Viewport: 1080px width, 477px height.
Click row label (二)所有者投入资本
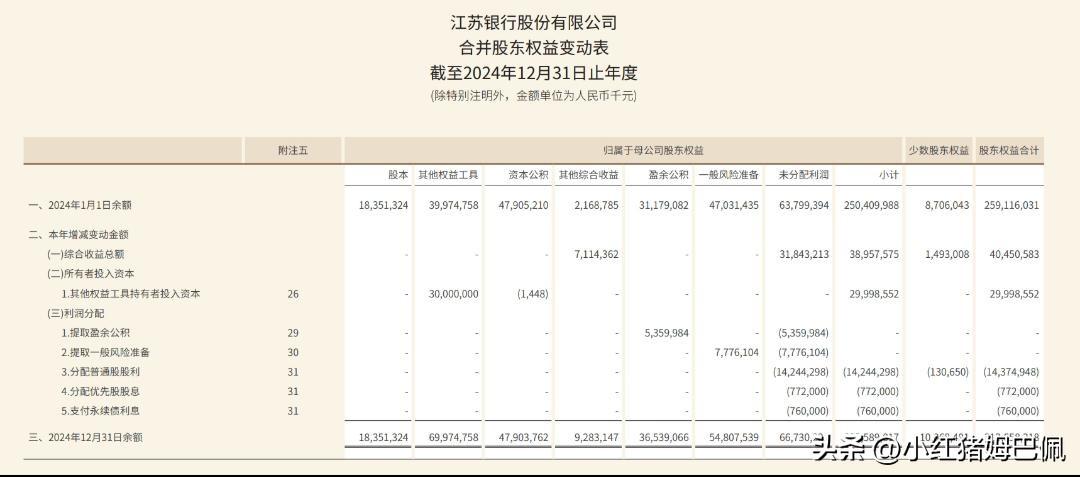(90, 274)
